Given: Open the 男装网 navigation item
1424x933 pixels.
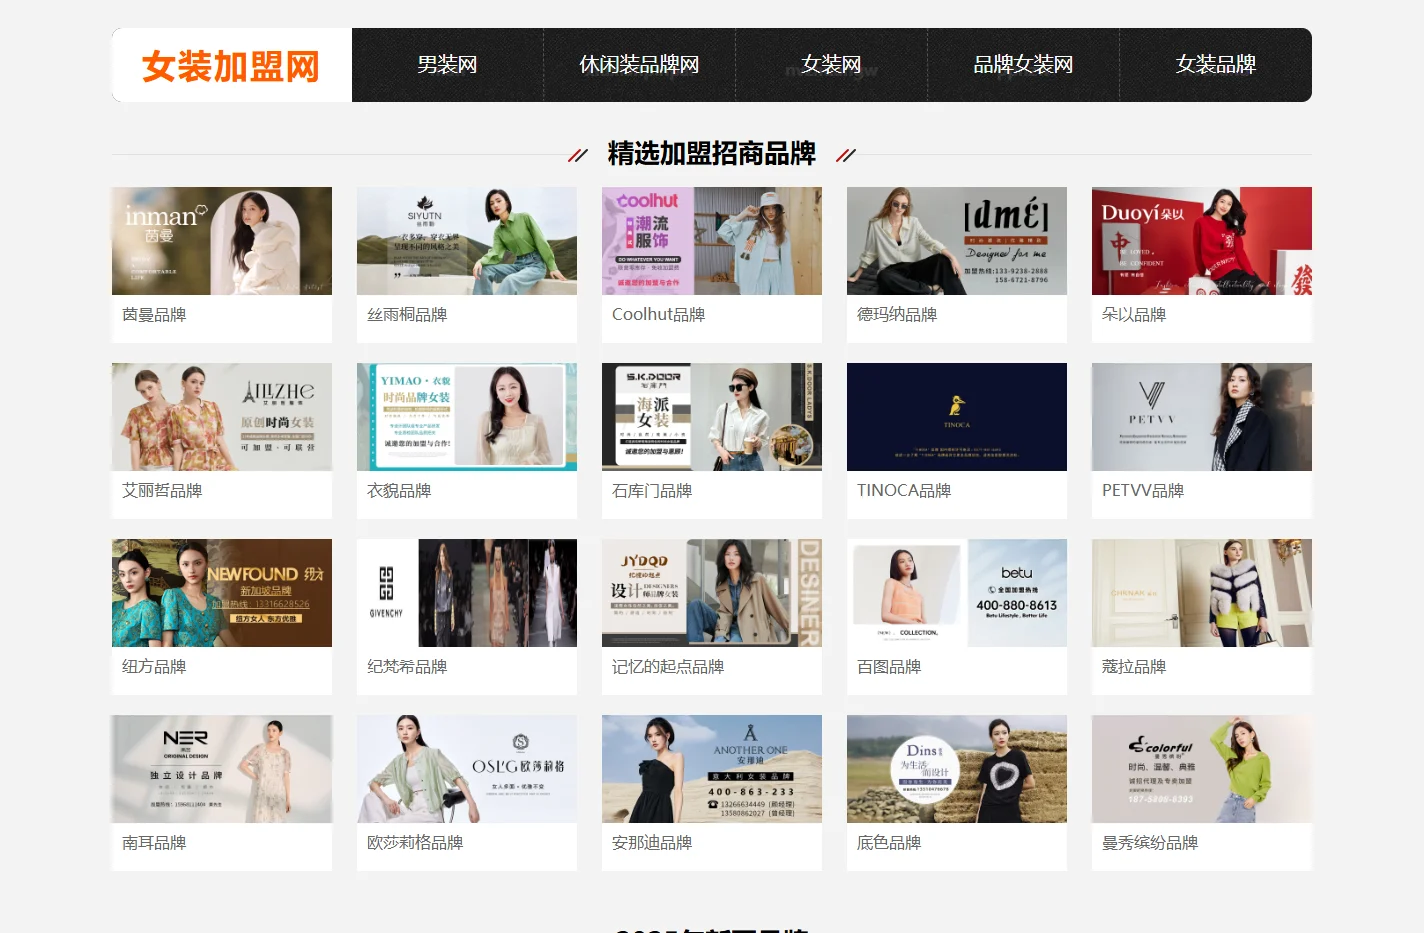Looking at the screenshot, I should 447,65.
